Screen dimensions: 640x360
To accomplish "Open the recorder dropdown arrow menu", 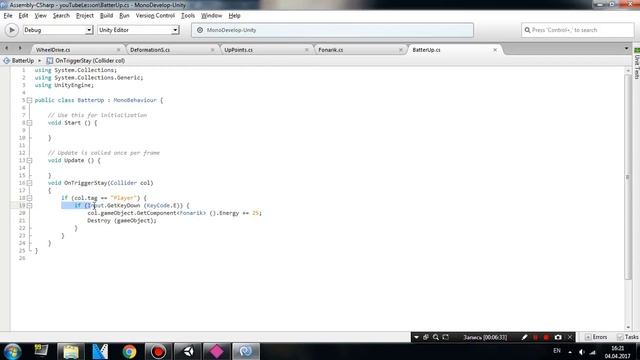I will (x=416, y=337).
